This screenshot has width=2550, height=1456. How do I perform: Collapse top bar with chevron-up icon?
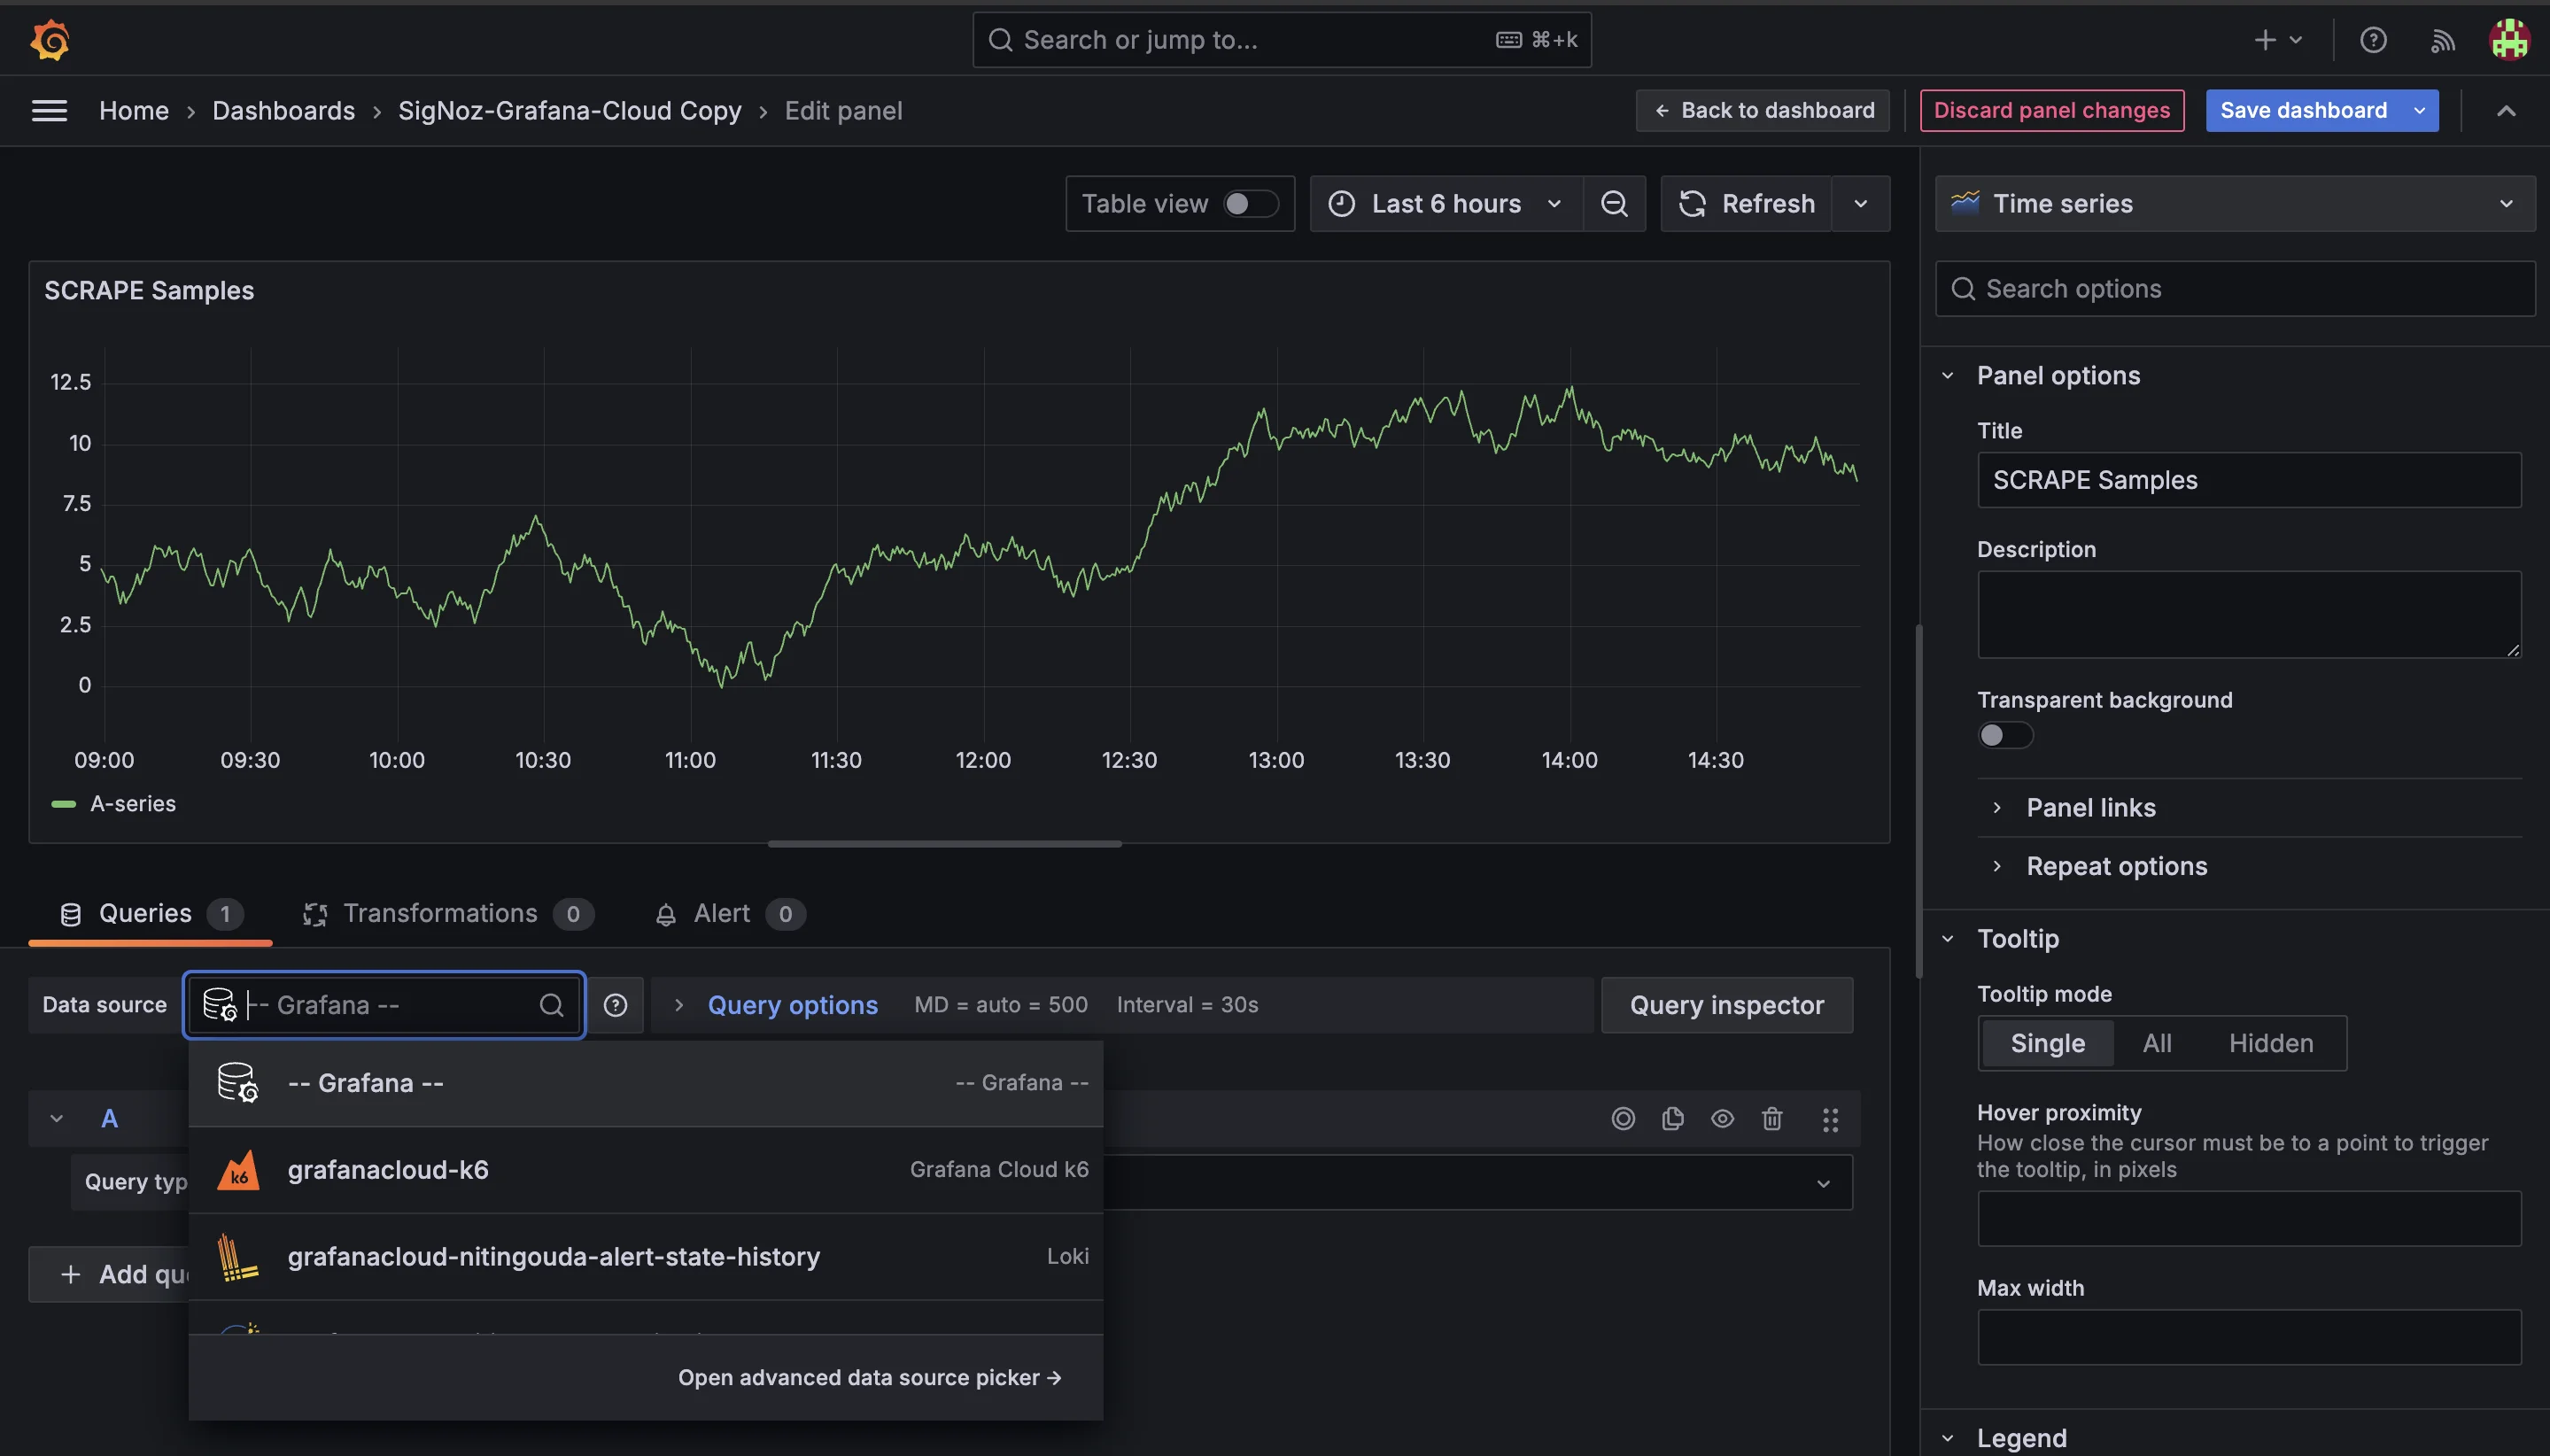click(2506, 111)
